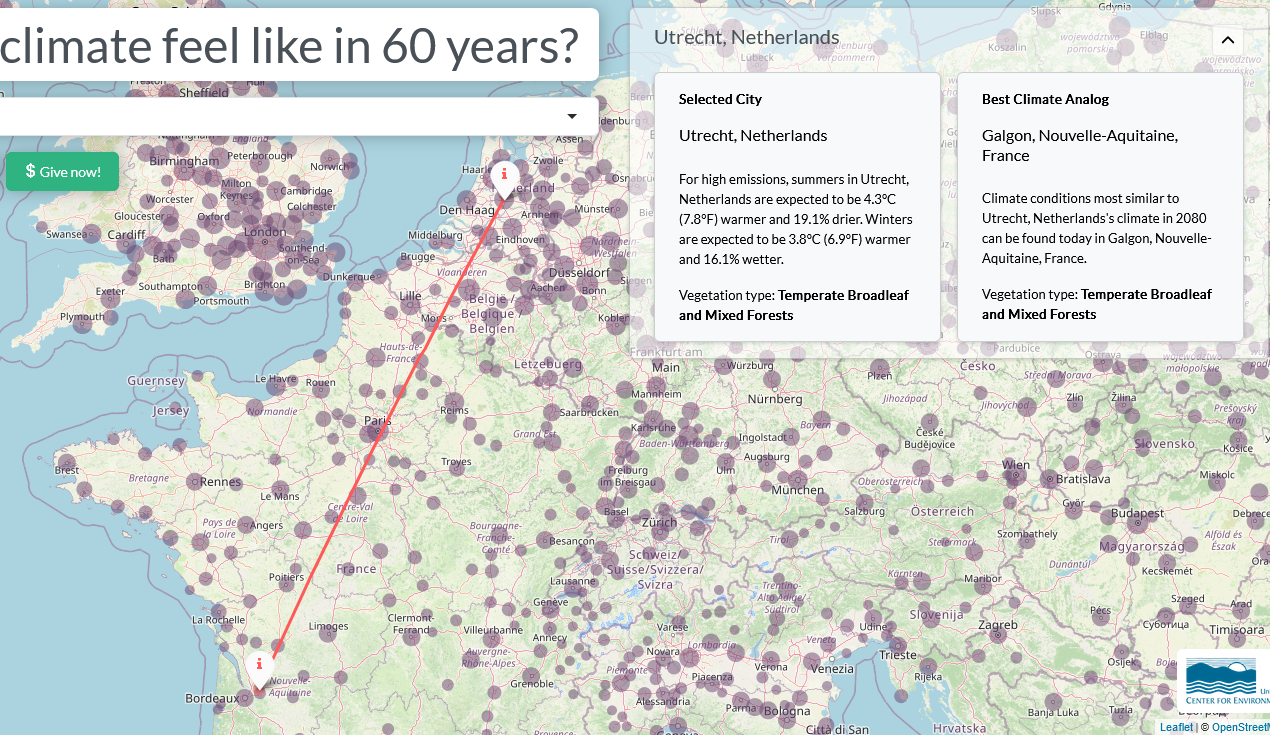Click the Utrecht, Netherlands selected city name
1270x735 pixels.
753,135
